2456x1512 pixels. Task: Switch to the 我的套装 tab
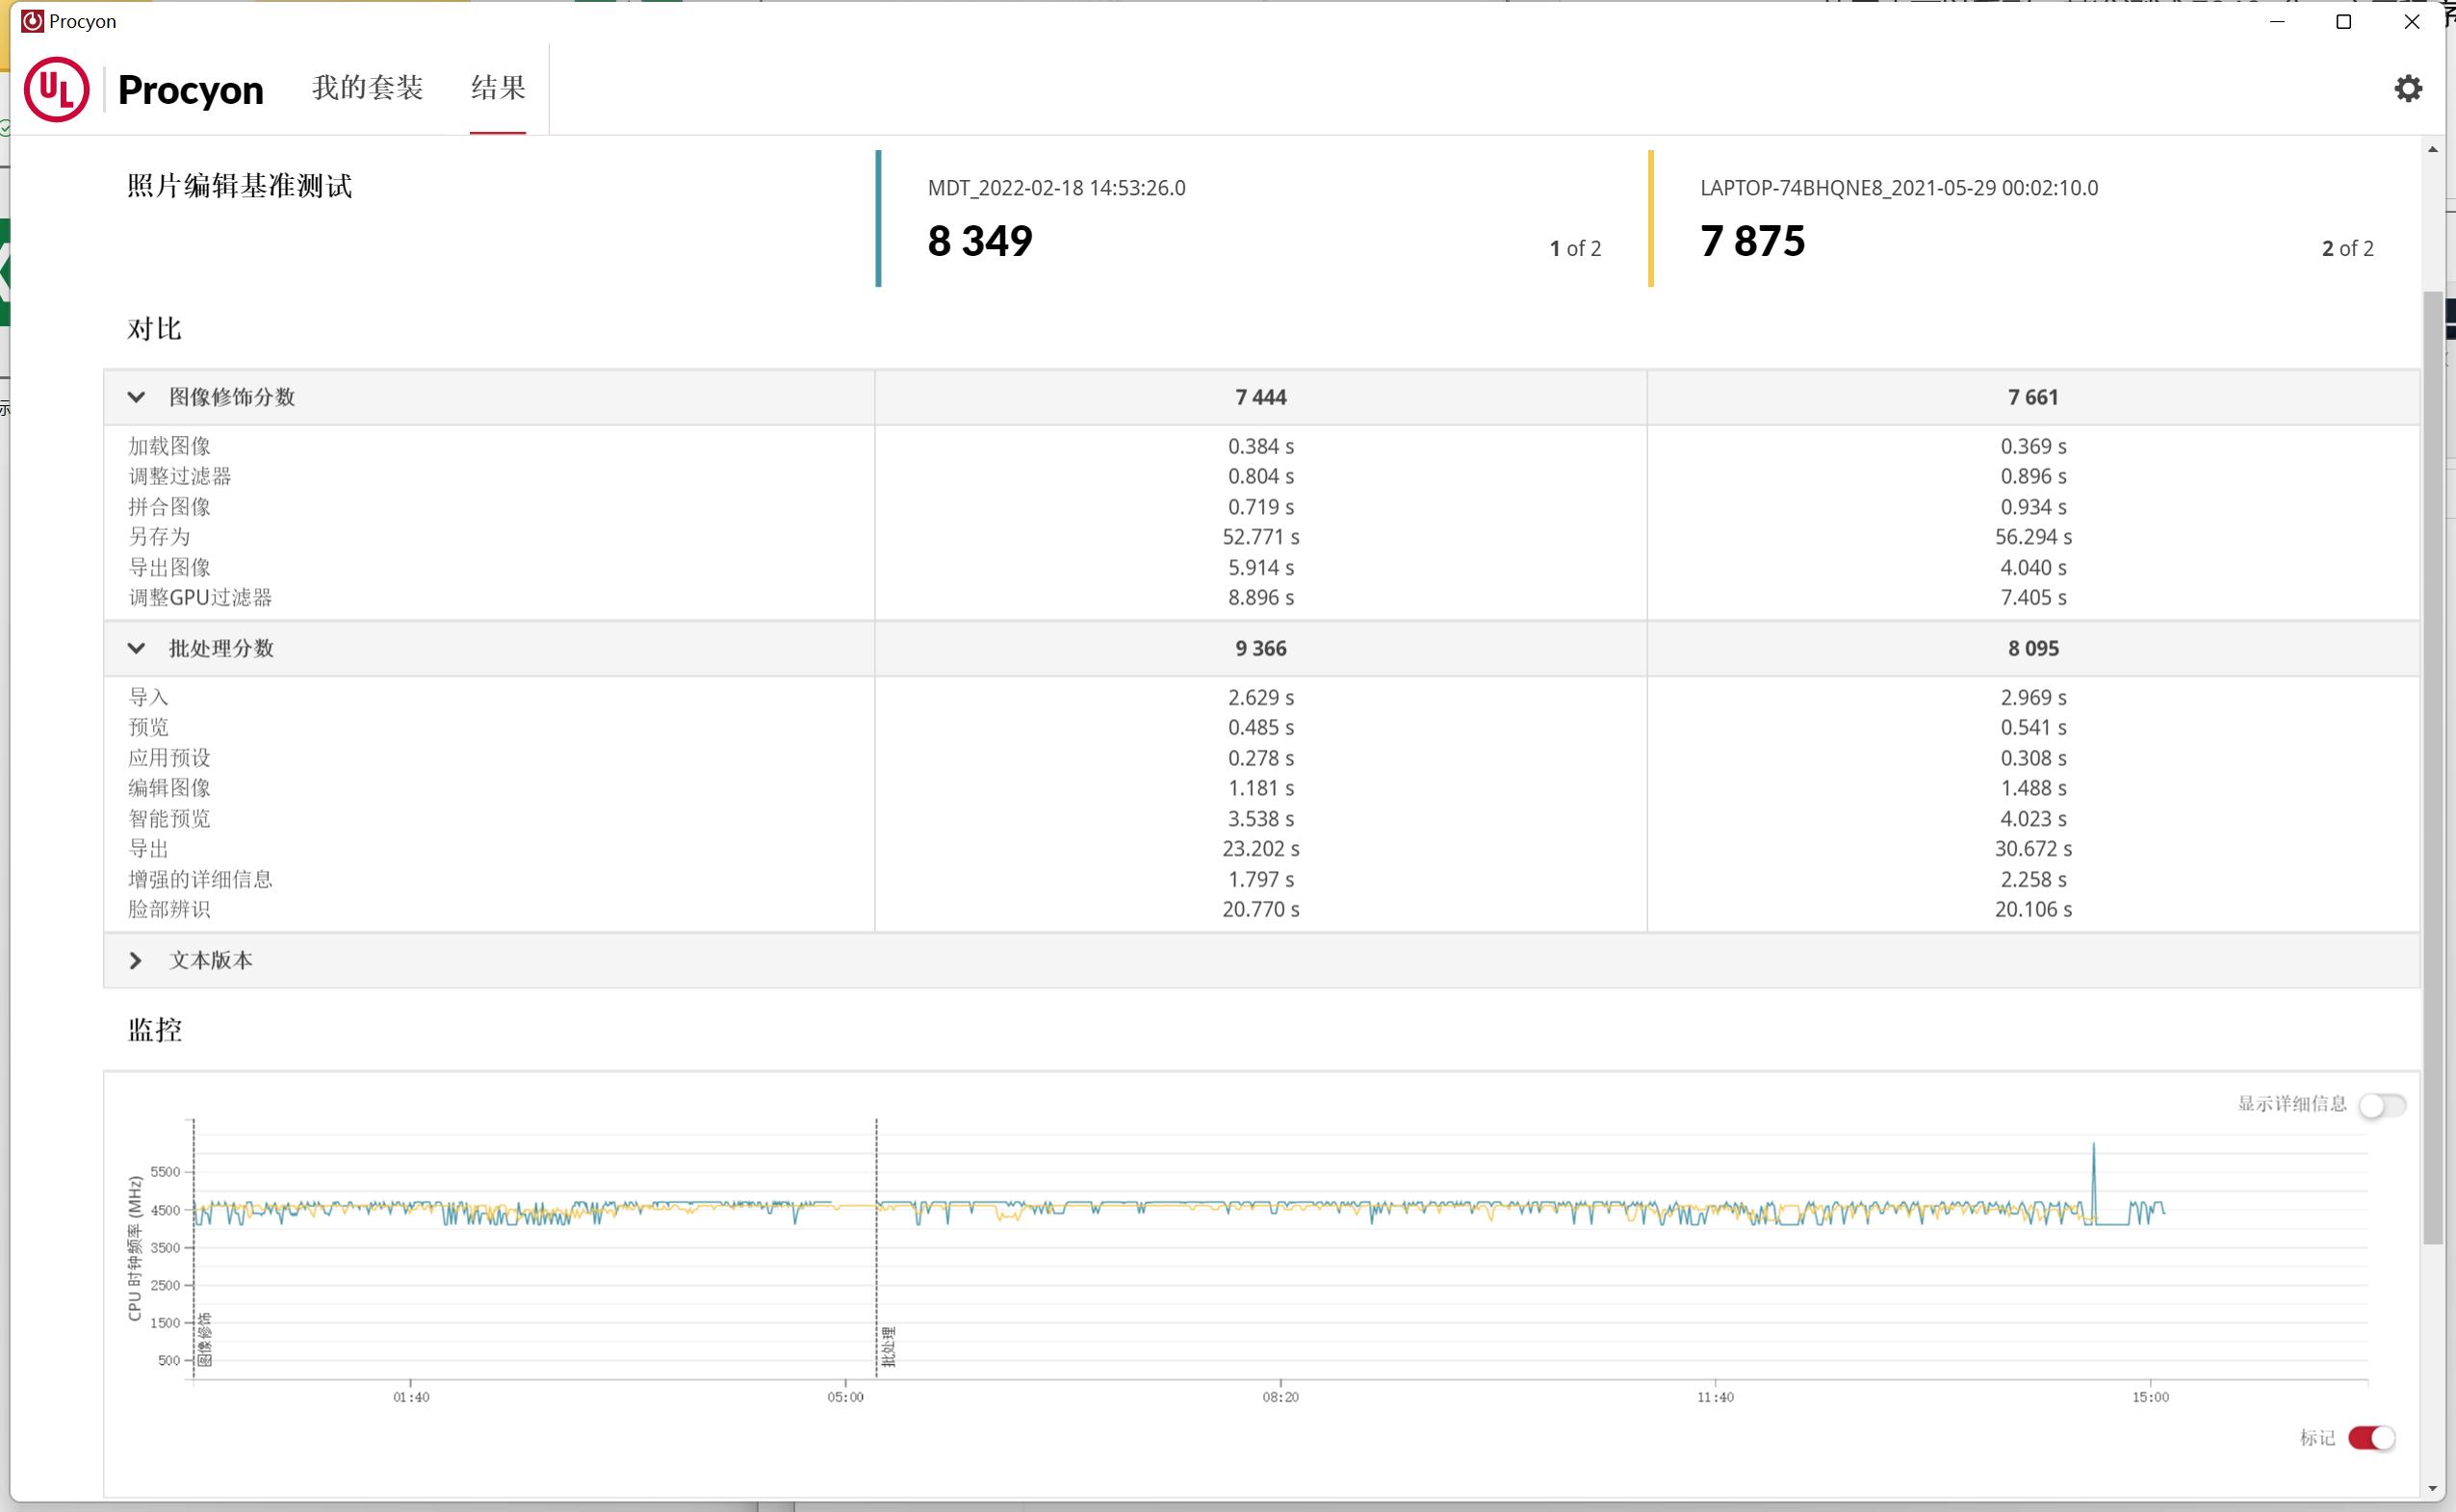click(367, 88)
